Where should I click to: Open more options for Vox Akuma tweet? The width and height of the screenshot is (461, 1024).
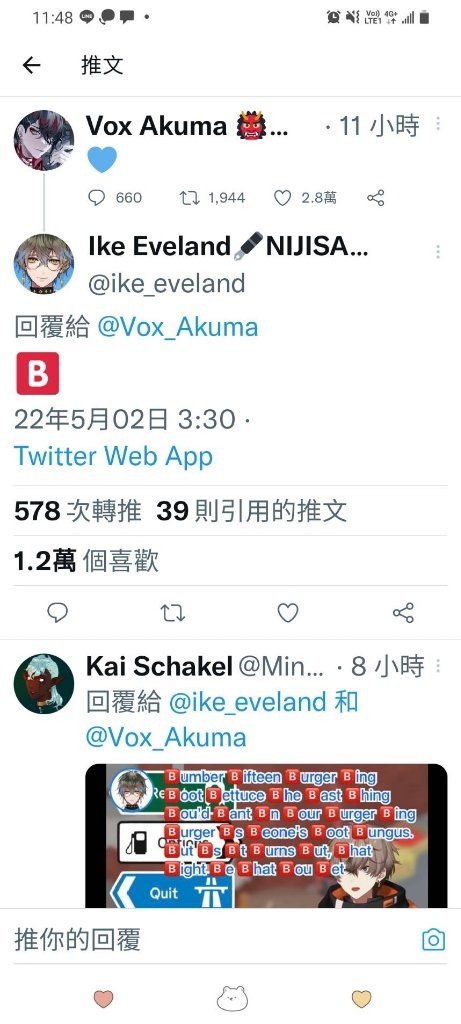[x=437, y=123]
